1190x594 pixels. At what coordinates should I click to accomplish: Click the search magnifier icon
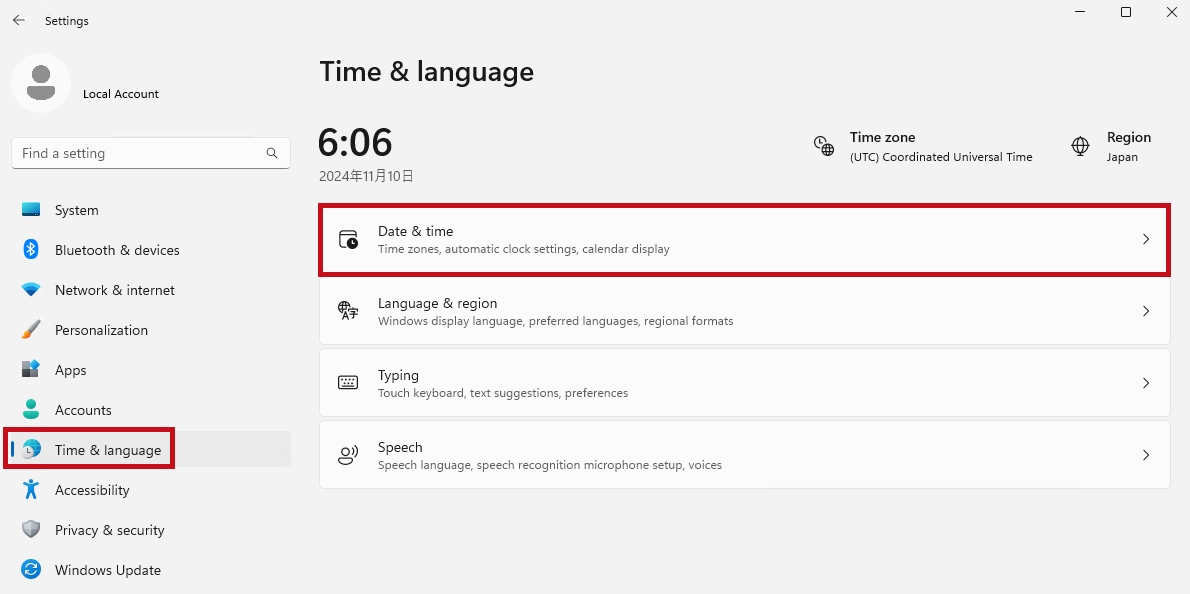click(x=272, y=154)
